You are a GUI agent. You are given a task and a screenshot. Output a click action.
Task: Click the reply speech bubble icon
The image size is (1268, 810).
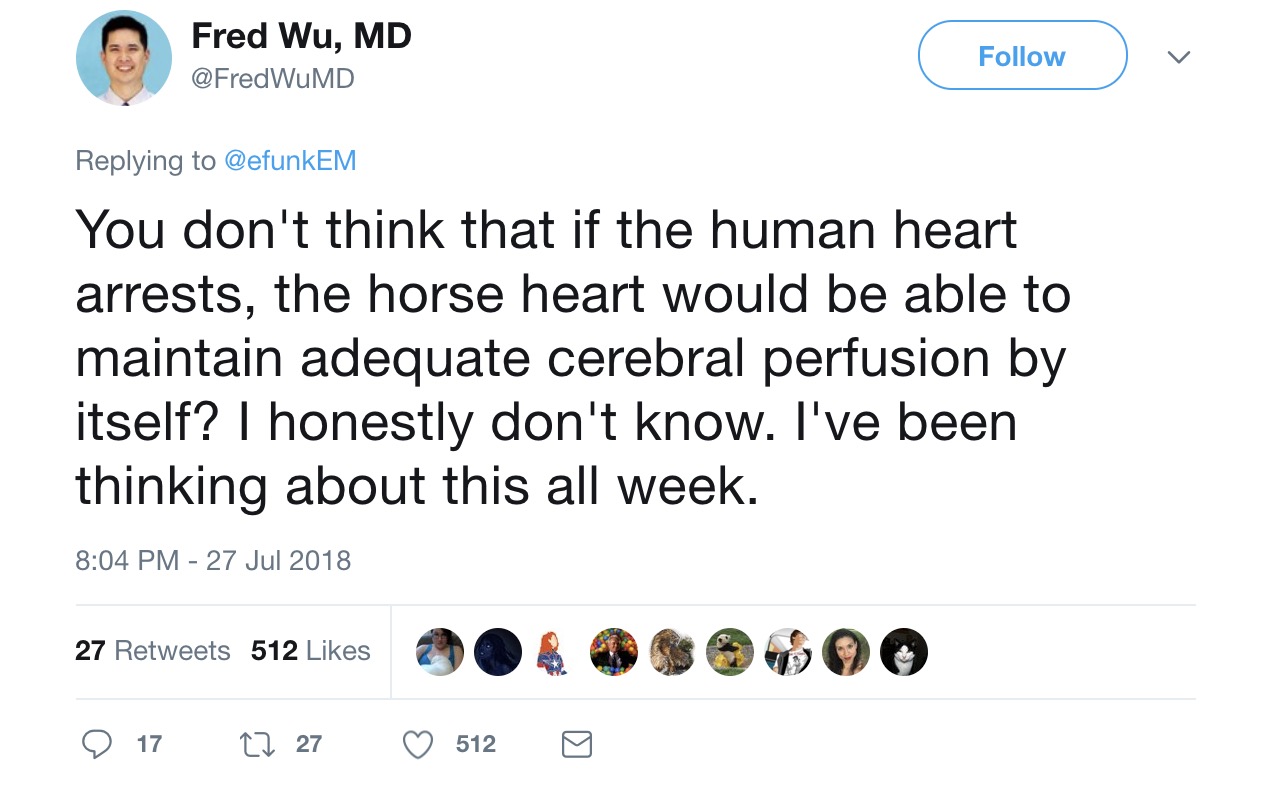[x=96, y=744]
